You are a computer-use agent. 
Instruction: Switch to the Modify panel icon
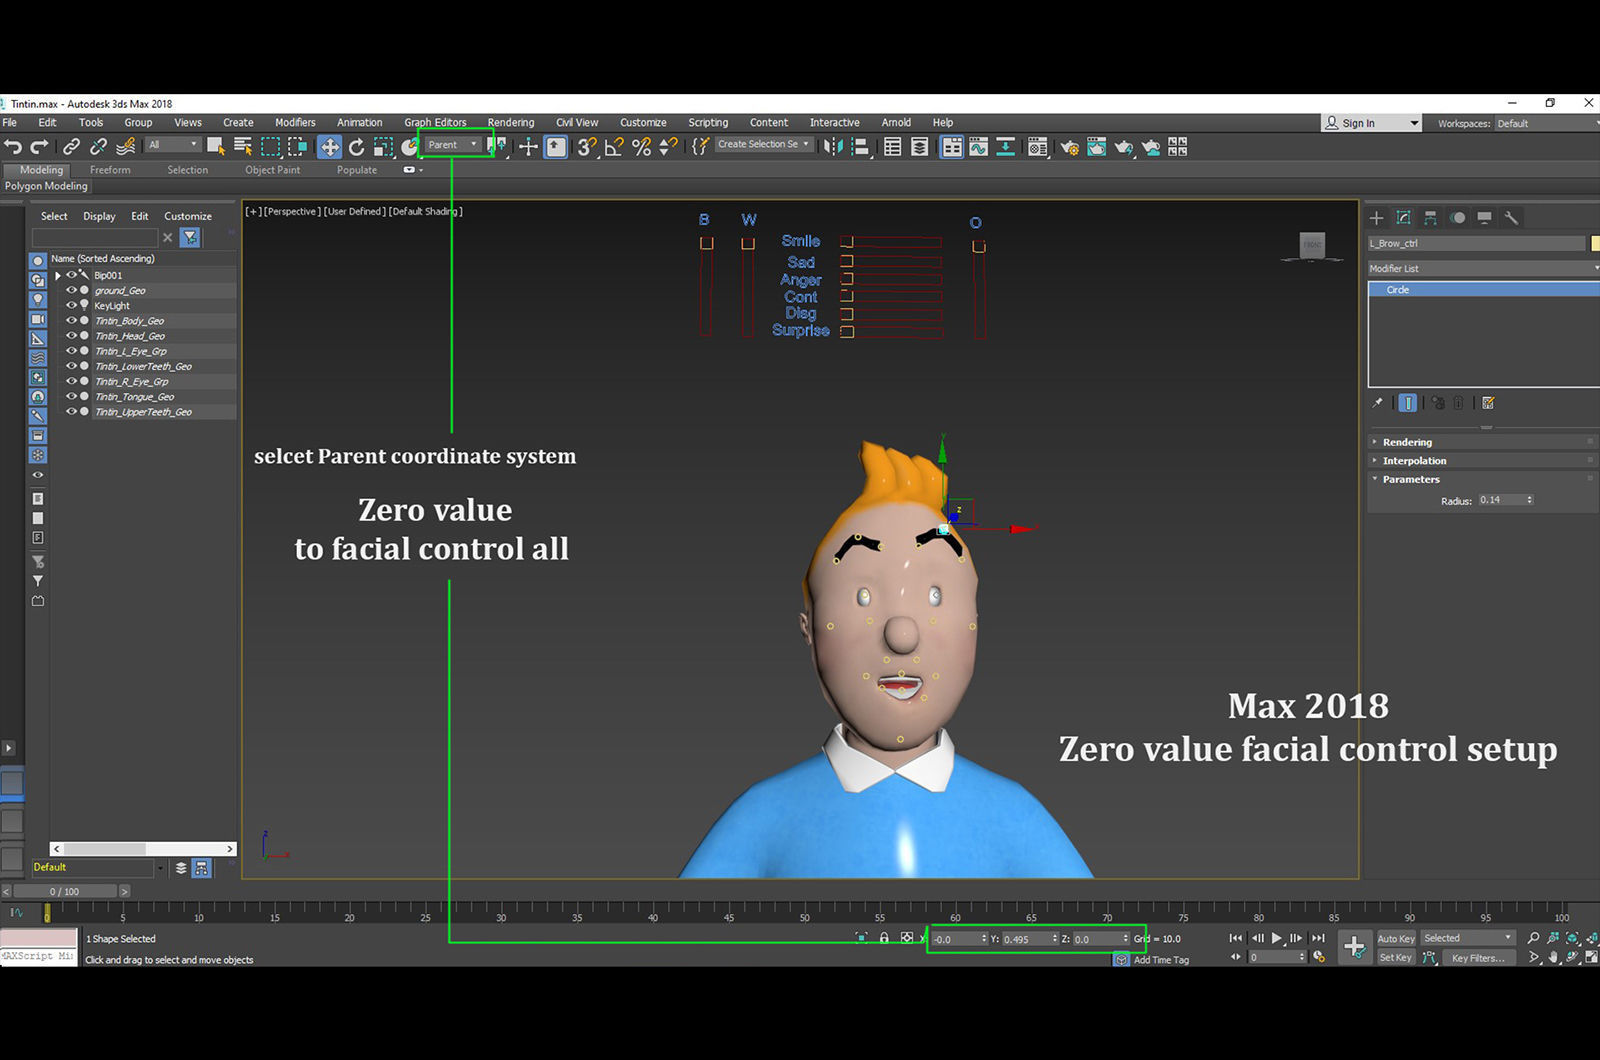pyautogui.click(x=1404, y=218)
